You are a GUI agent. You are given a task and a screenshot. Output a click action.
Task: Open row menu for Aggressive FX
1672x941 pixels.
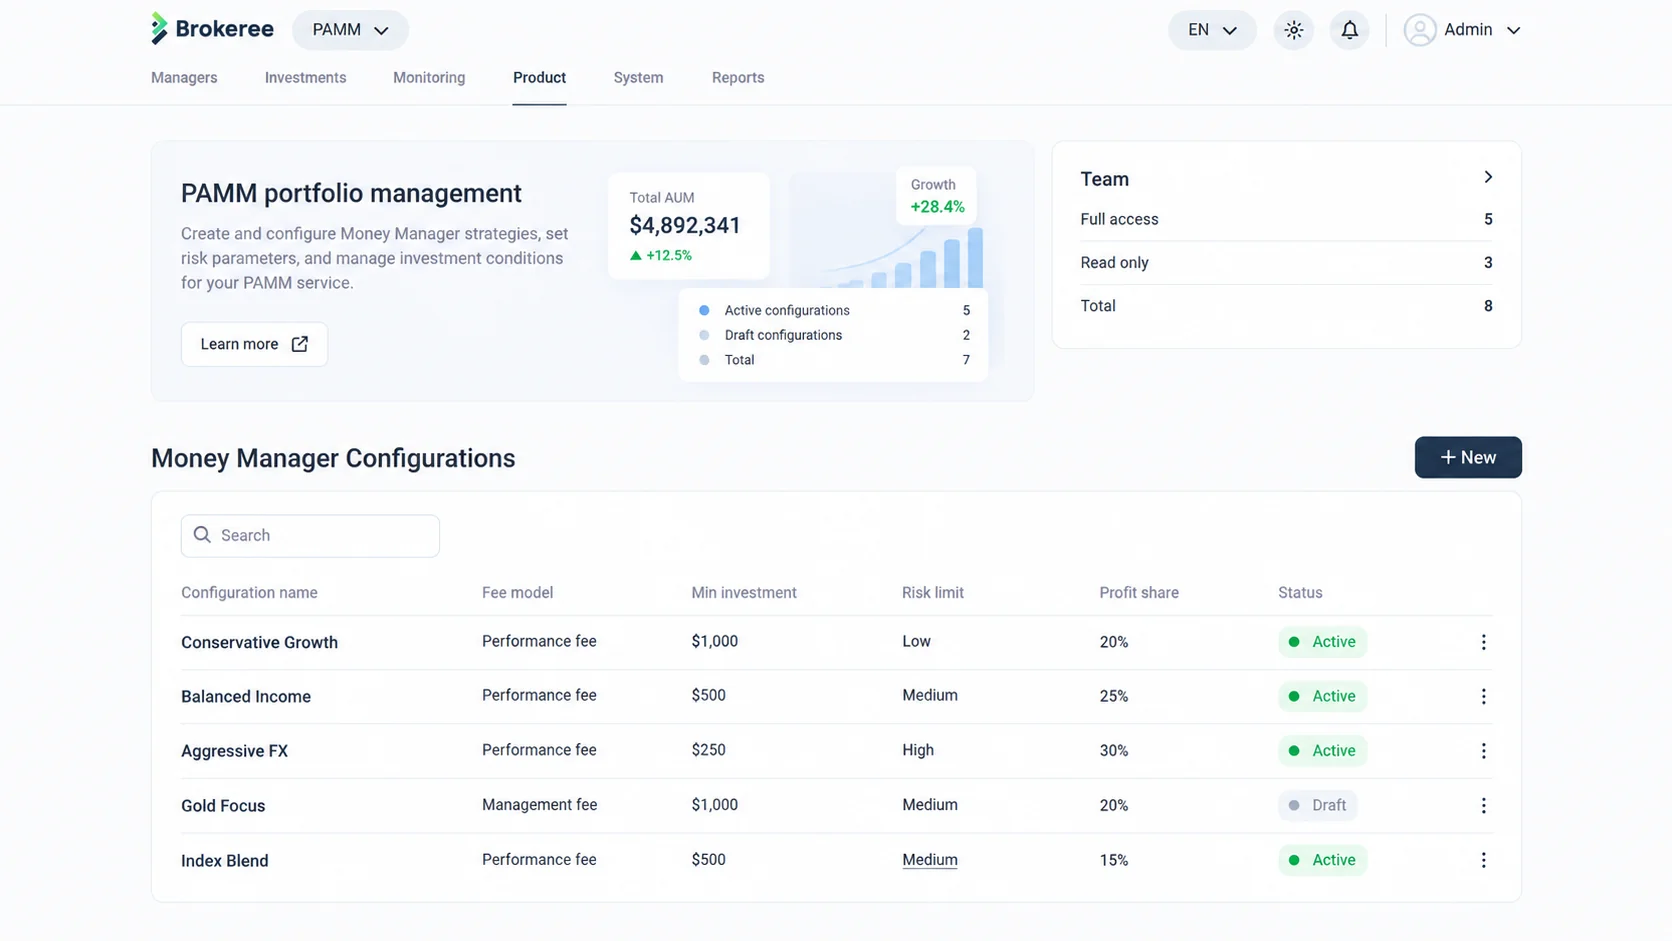click(x=1483, y=751)
